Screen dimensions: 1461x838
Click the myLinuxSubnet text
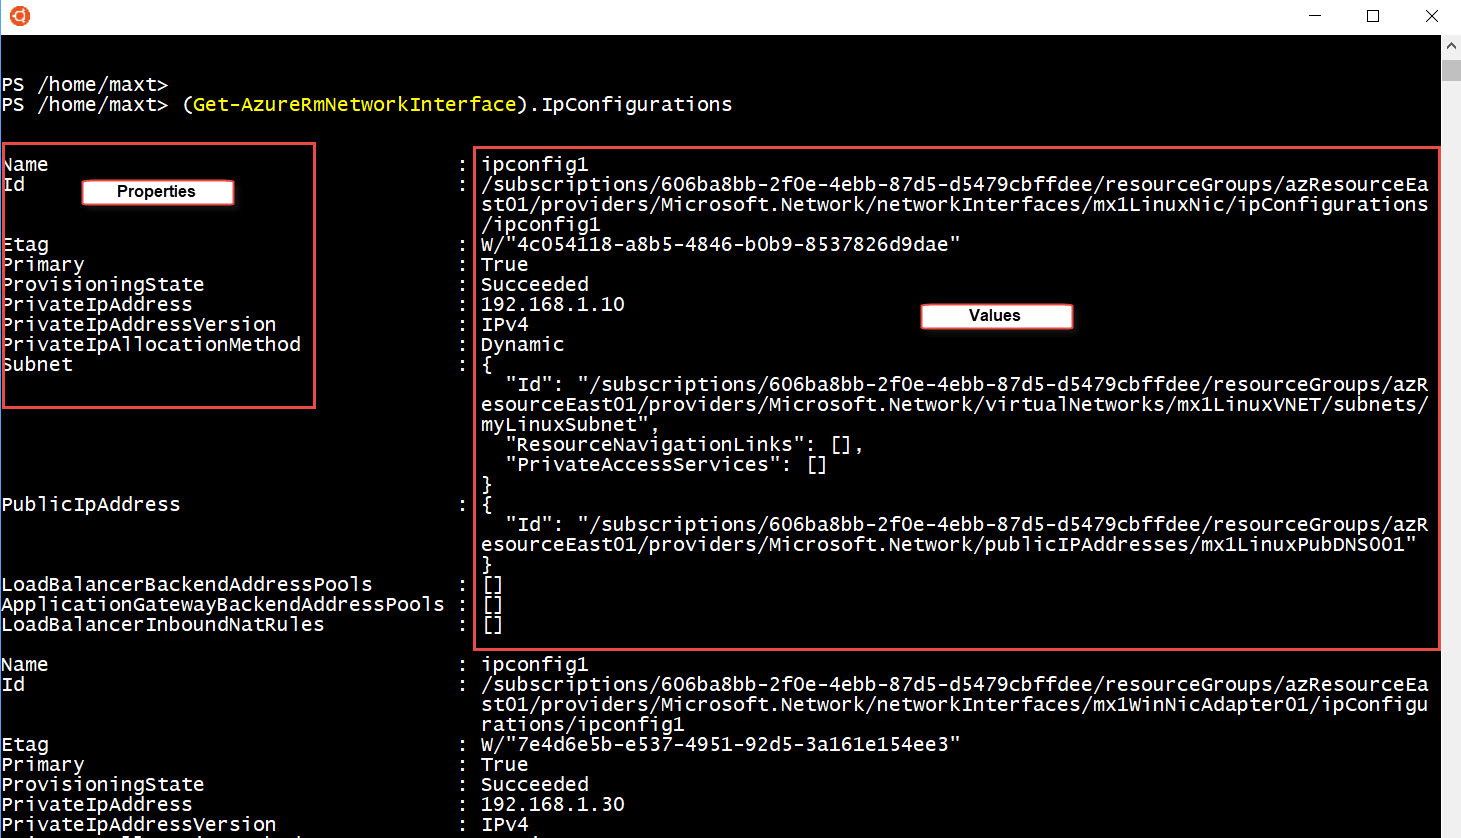click(559, 425)
